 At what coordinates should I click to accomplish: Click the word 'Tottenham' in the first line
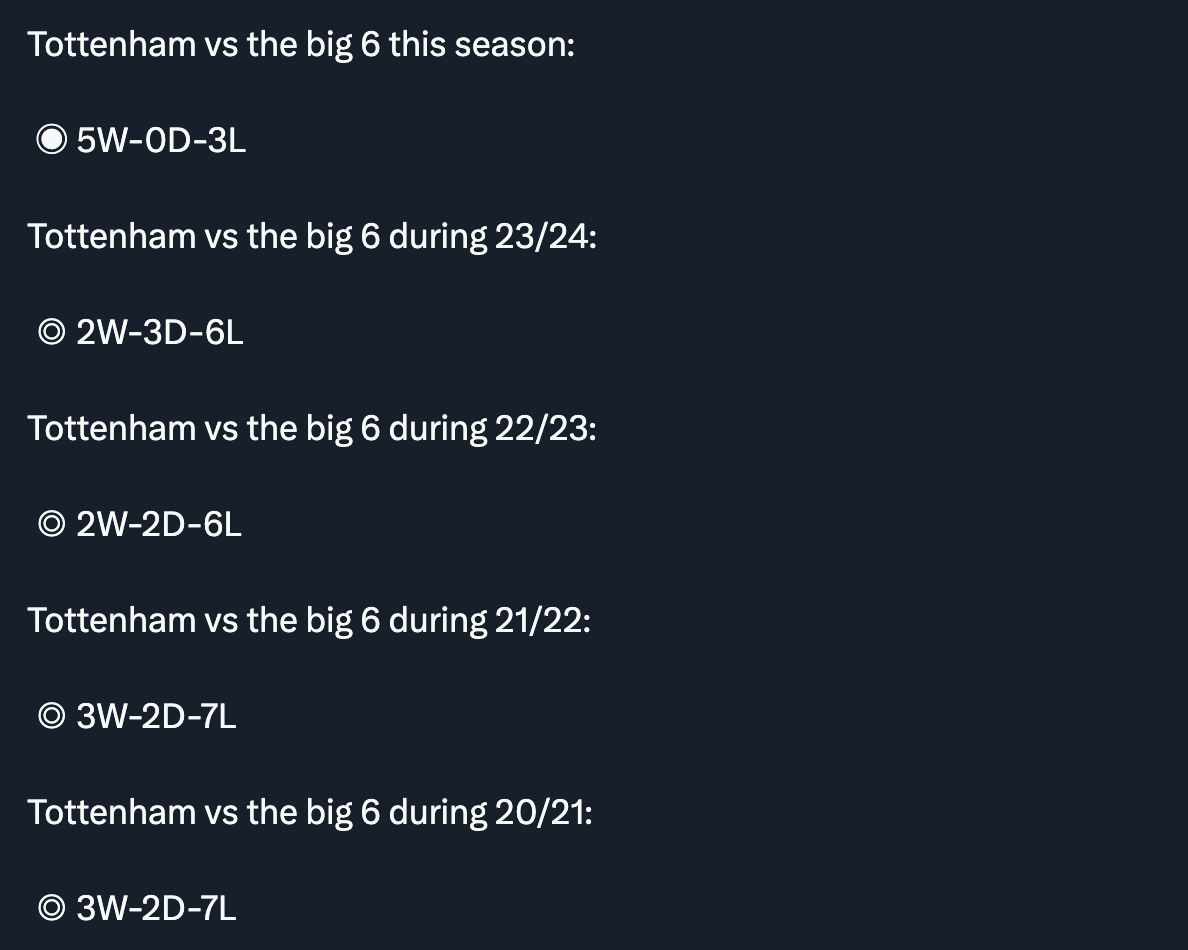(x=112, y=45)
